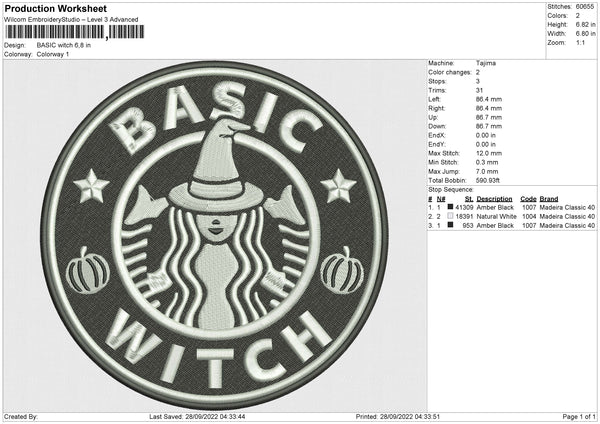Click the 'Code' column header
The width and height of the screenshot is (600, 424).
(528, 199)
